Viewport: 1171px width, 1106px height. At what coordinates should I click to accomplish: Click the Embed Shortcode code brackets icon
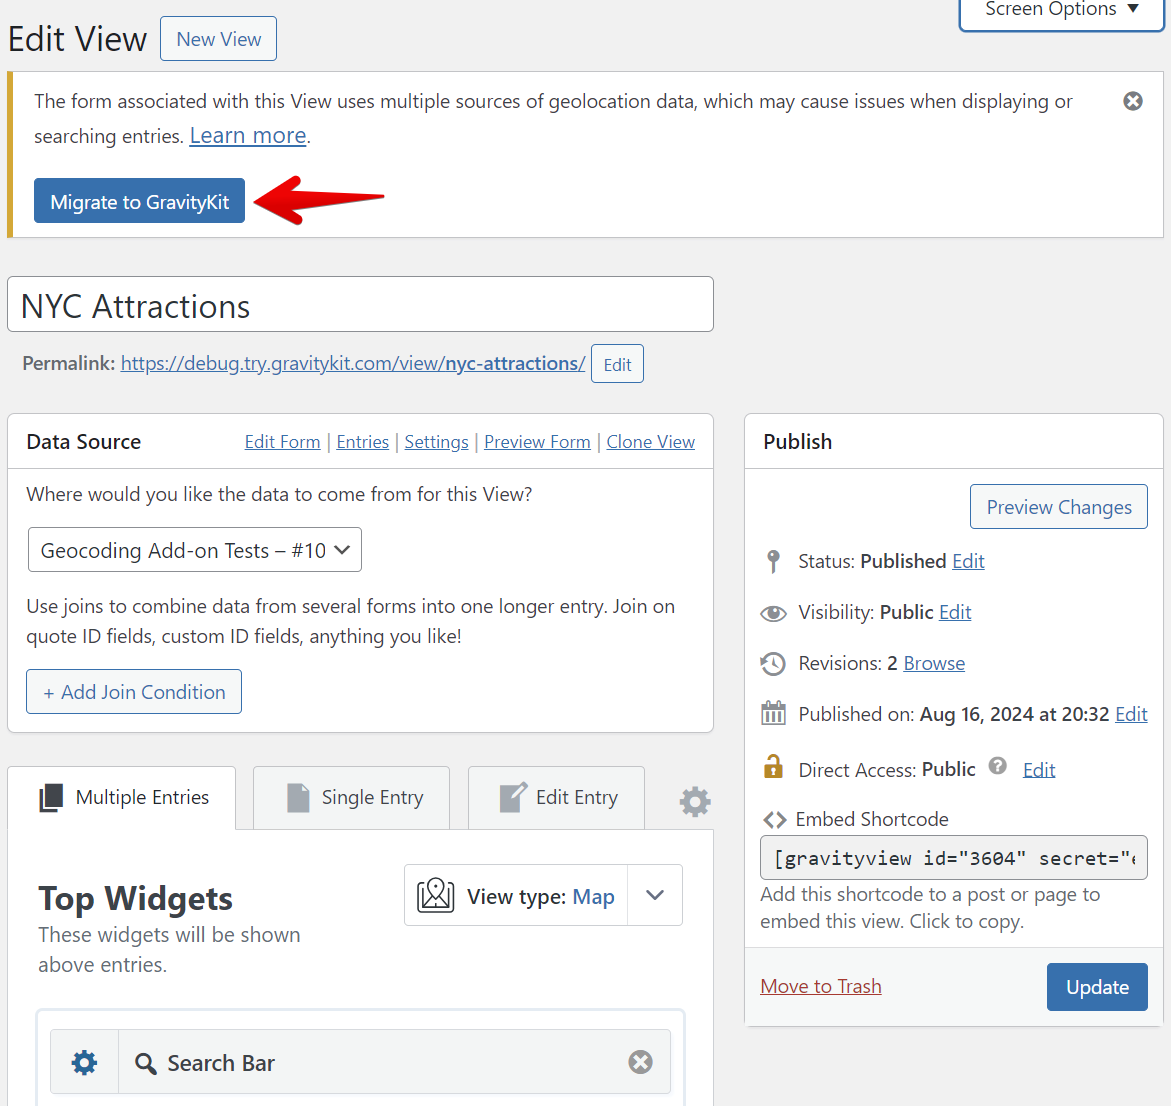[x=774, y=820]
